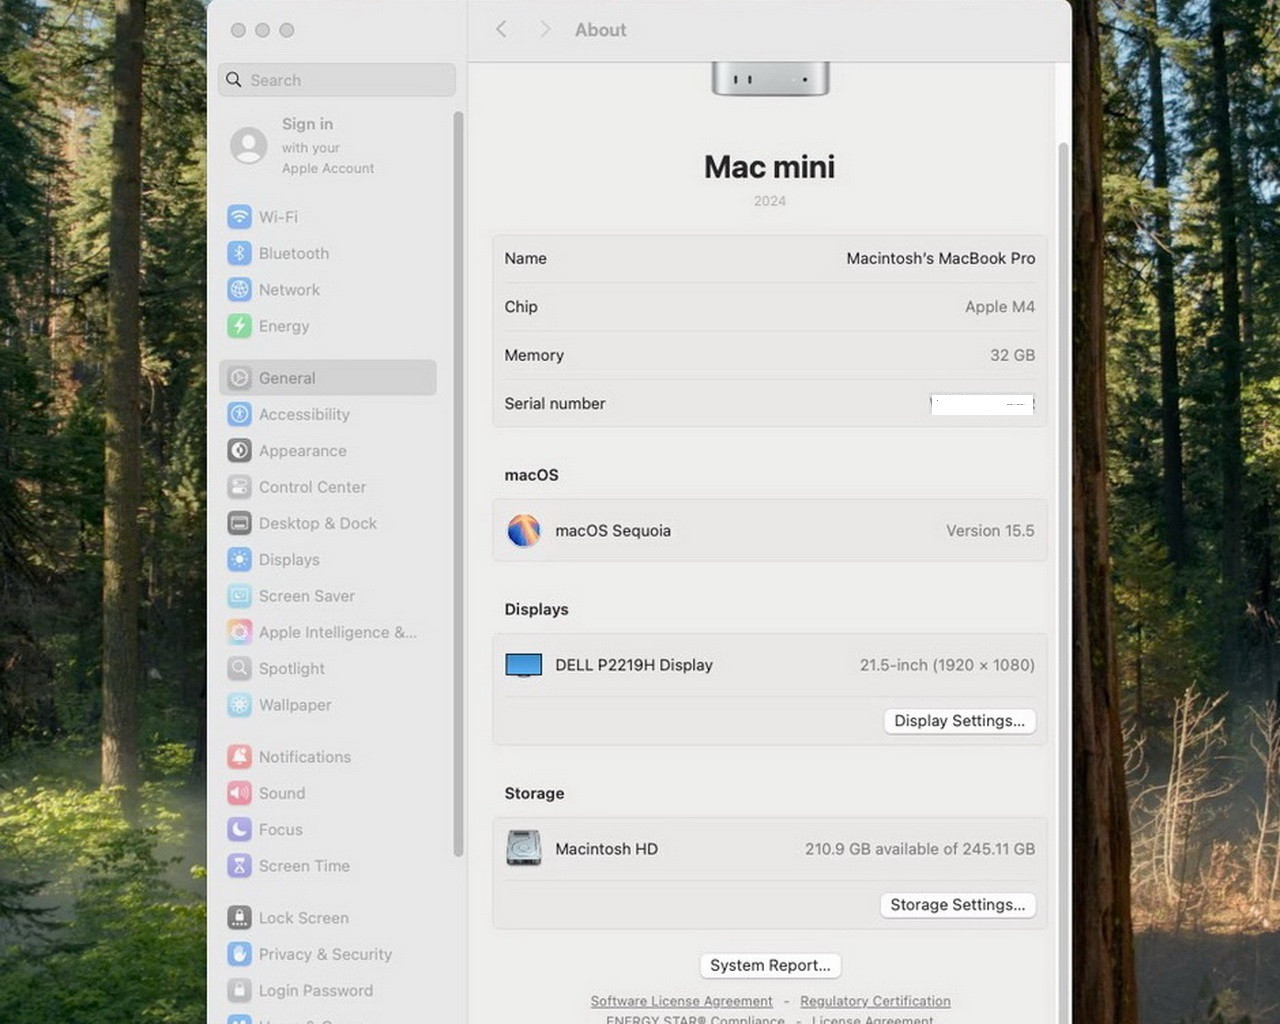Click 210.9 GB available of 245.11 GB

coord(920,849)
